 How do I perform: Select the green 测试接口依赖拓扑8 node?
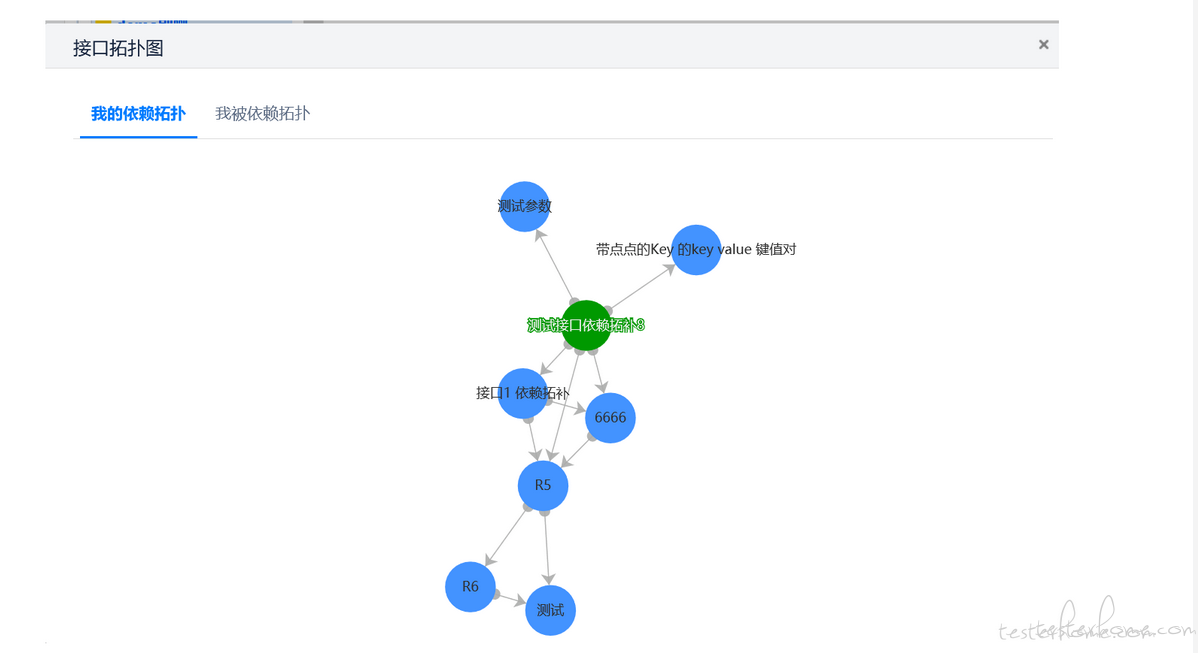586,325
